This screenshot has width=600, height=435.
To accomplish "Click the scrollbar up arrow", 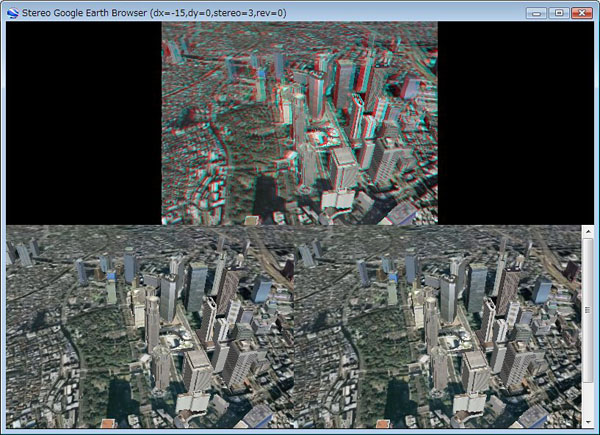I will coord(588,231).
